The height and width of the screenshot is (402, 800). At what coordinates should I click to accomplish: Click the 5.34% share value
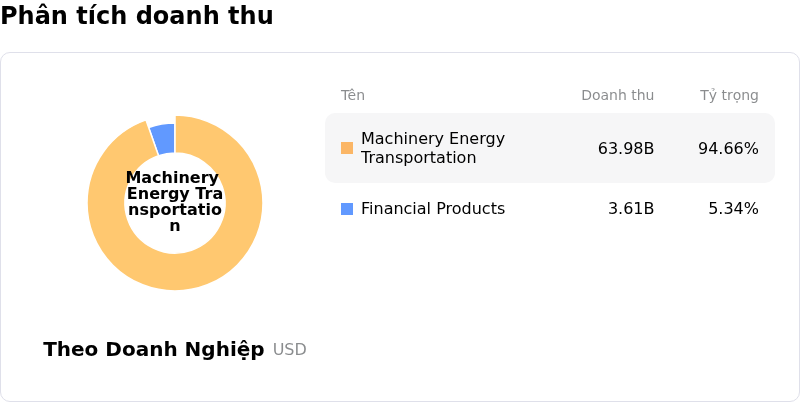(x=733, y=209)
